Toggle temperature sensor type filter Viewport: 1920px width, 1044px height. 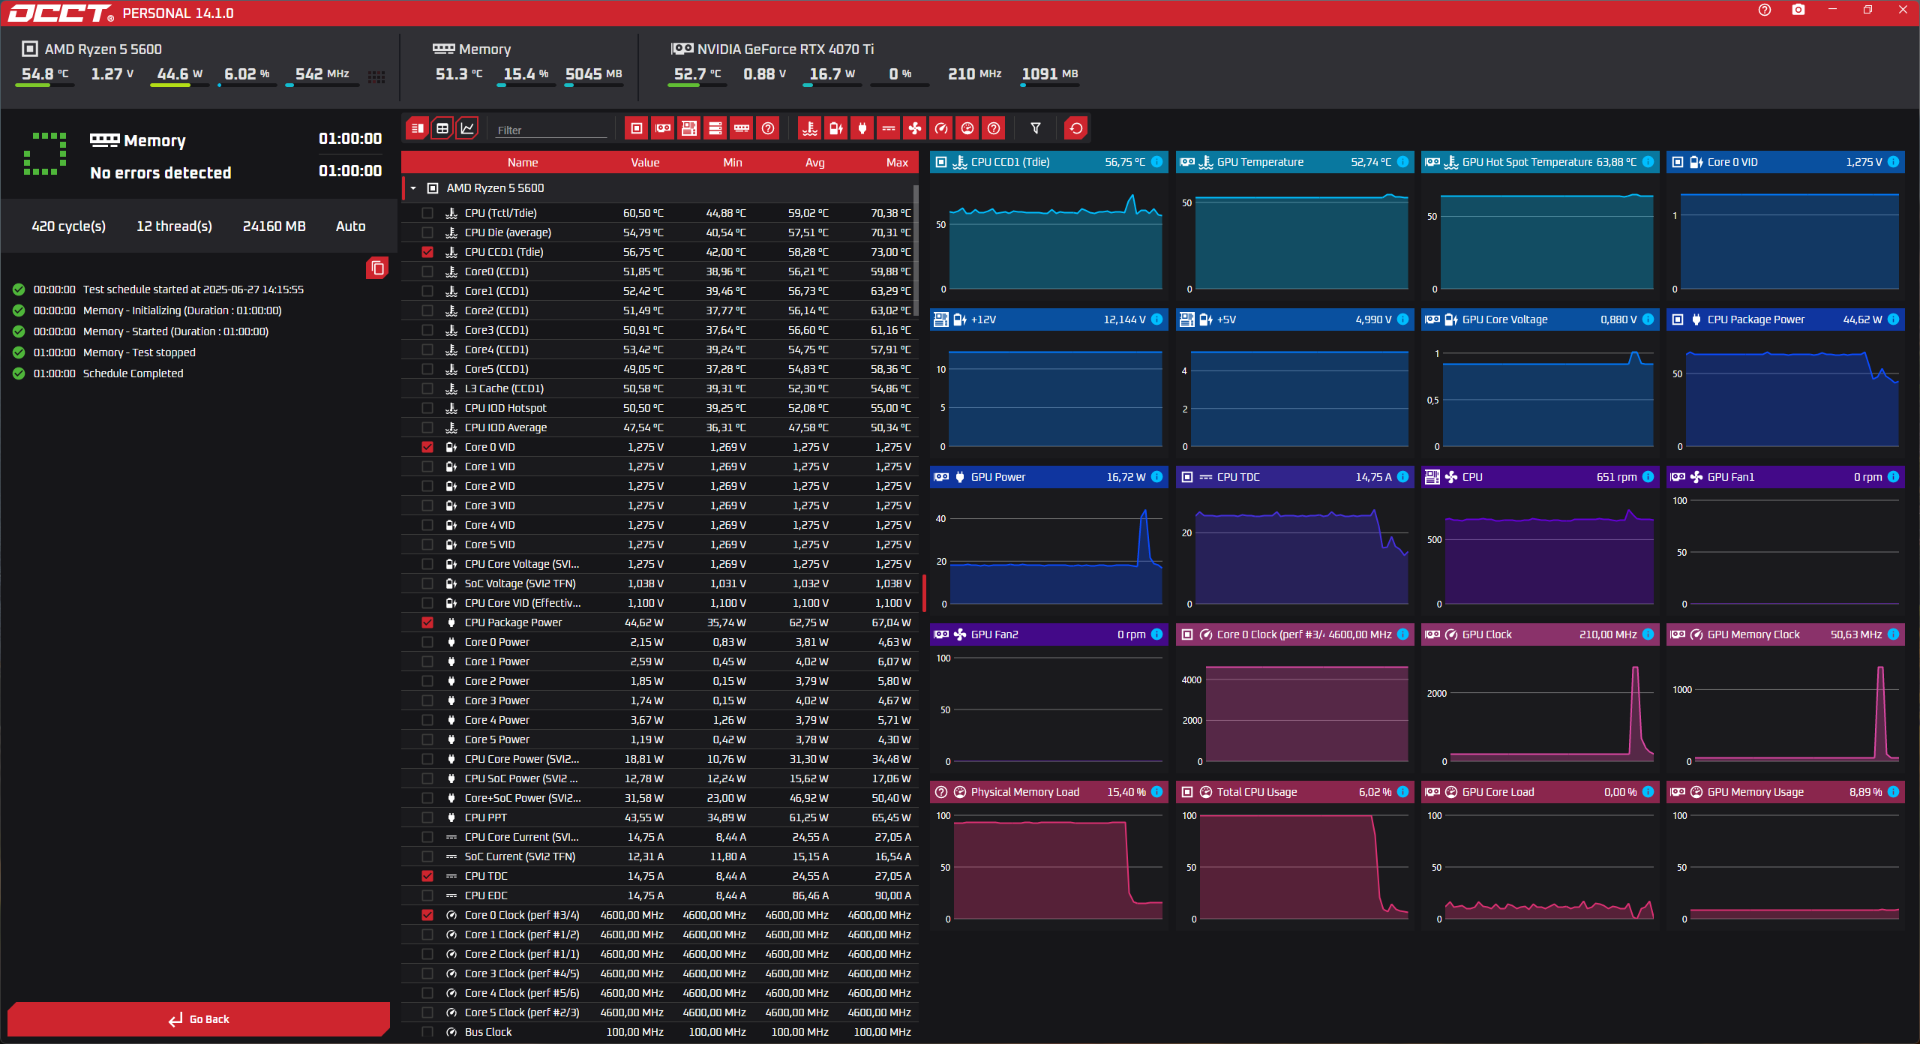(x=810, y=128)
